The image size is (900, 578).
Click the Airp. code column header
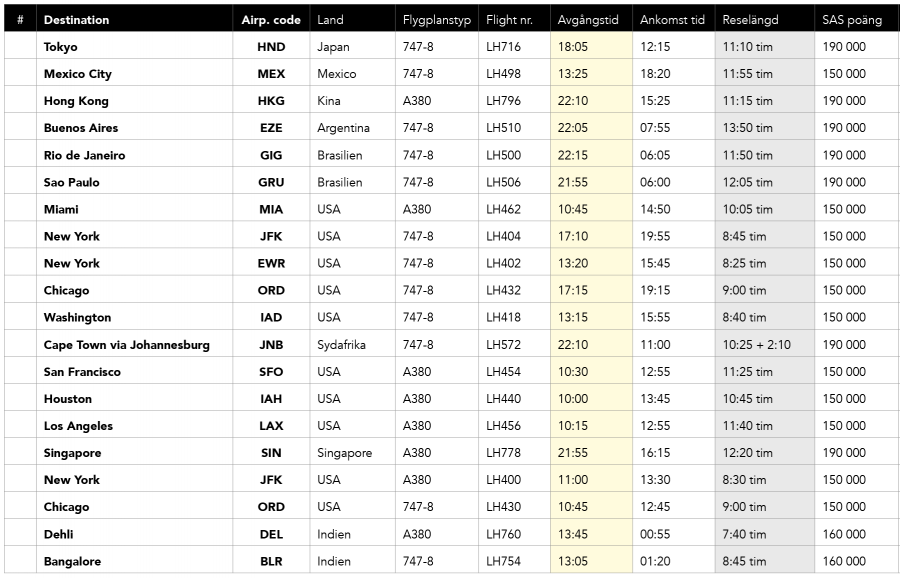[270, 20]
